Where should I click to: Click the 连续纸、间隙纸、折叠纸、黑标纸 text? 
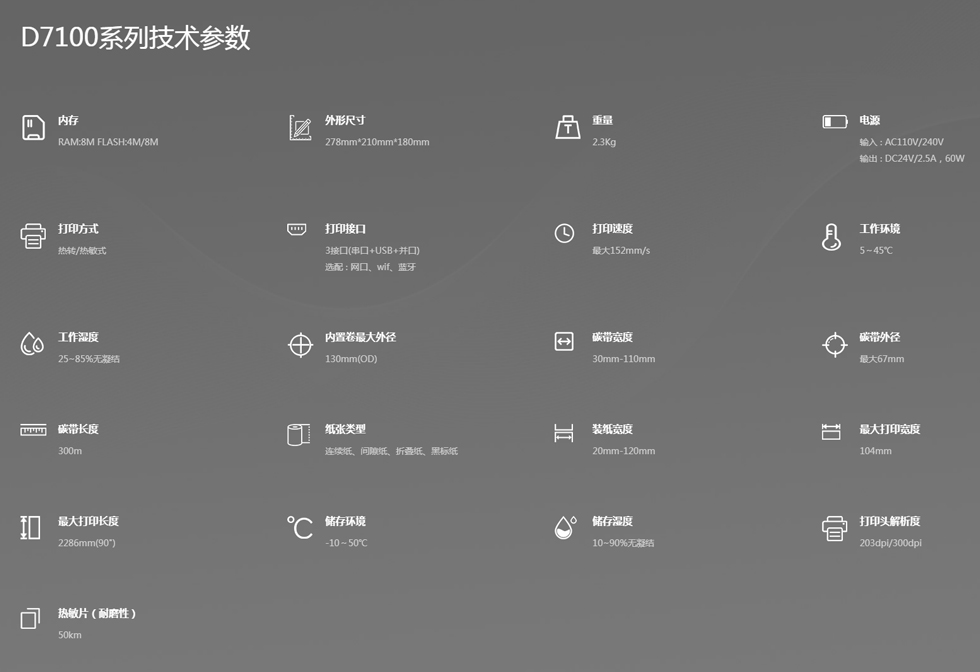pyautogui.click(x=391, y=451)
